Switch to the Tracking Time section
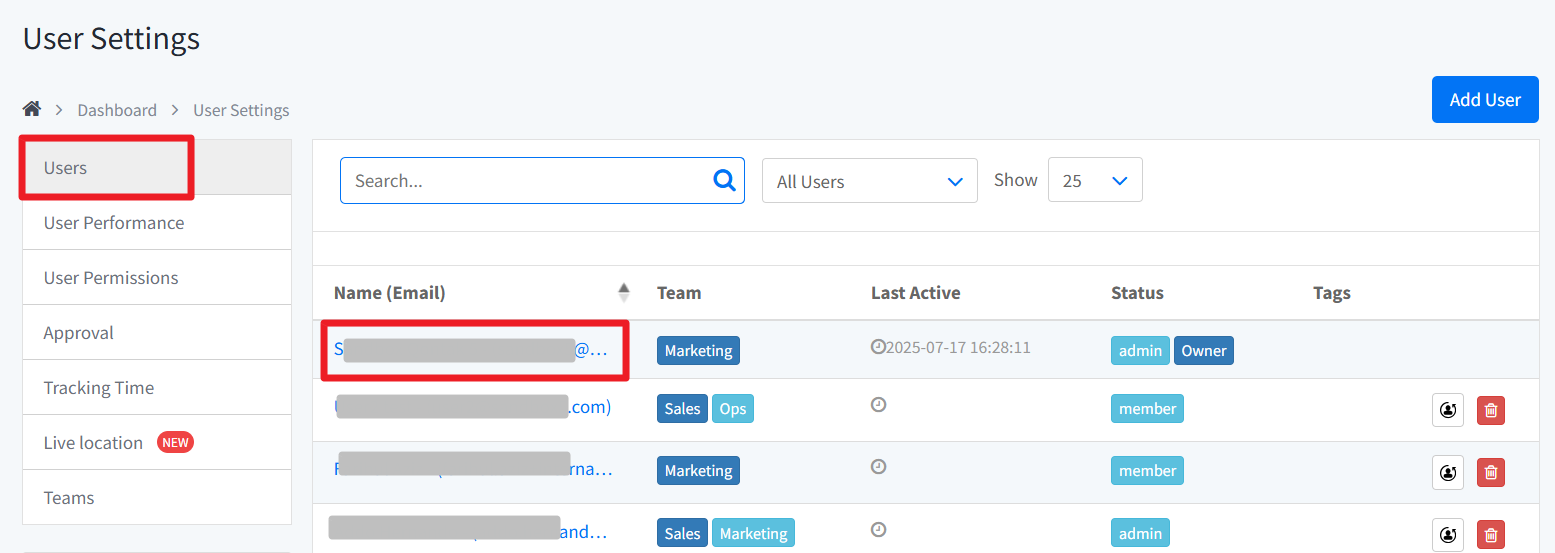The width and height of the screenshot is (1555, 553). [x=99, y=388]
